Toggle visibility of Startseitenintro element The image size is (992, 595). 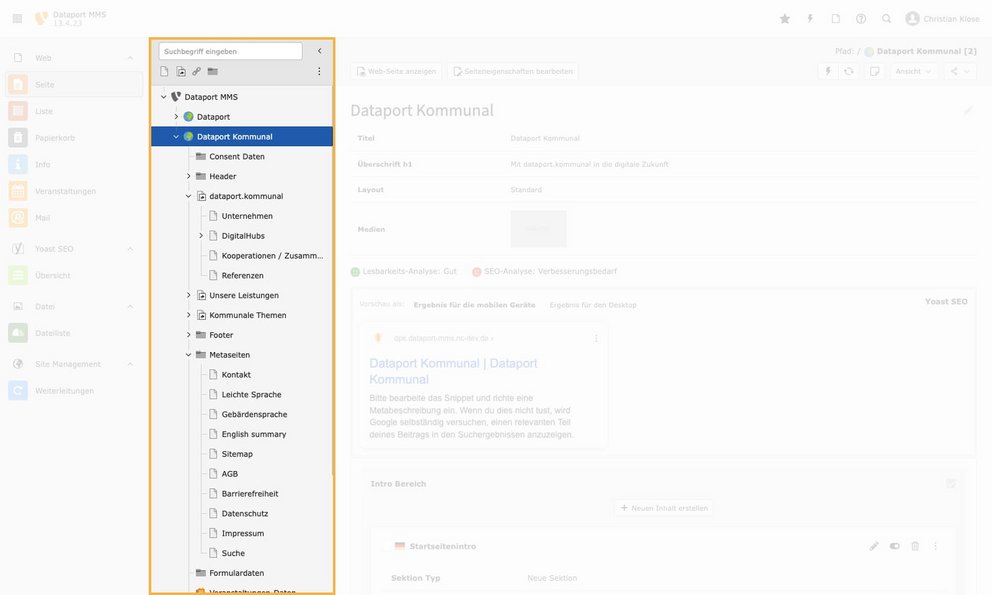tap(894, 546)
